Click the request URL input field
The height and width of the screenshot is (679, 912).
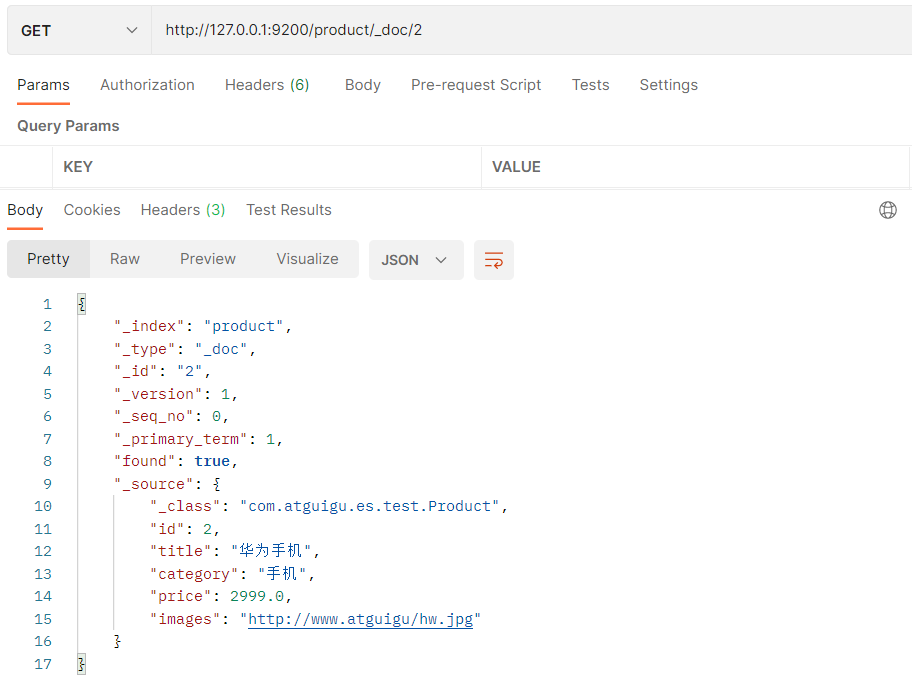532,30
